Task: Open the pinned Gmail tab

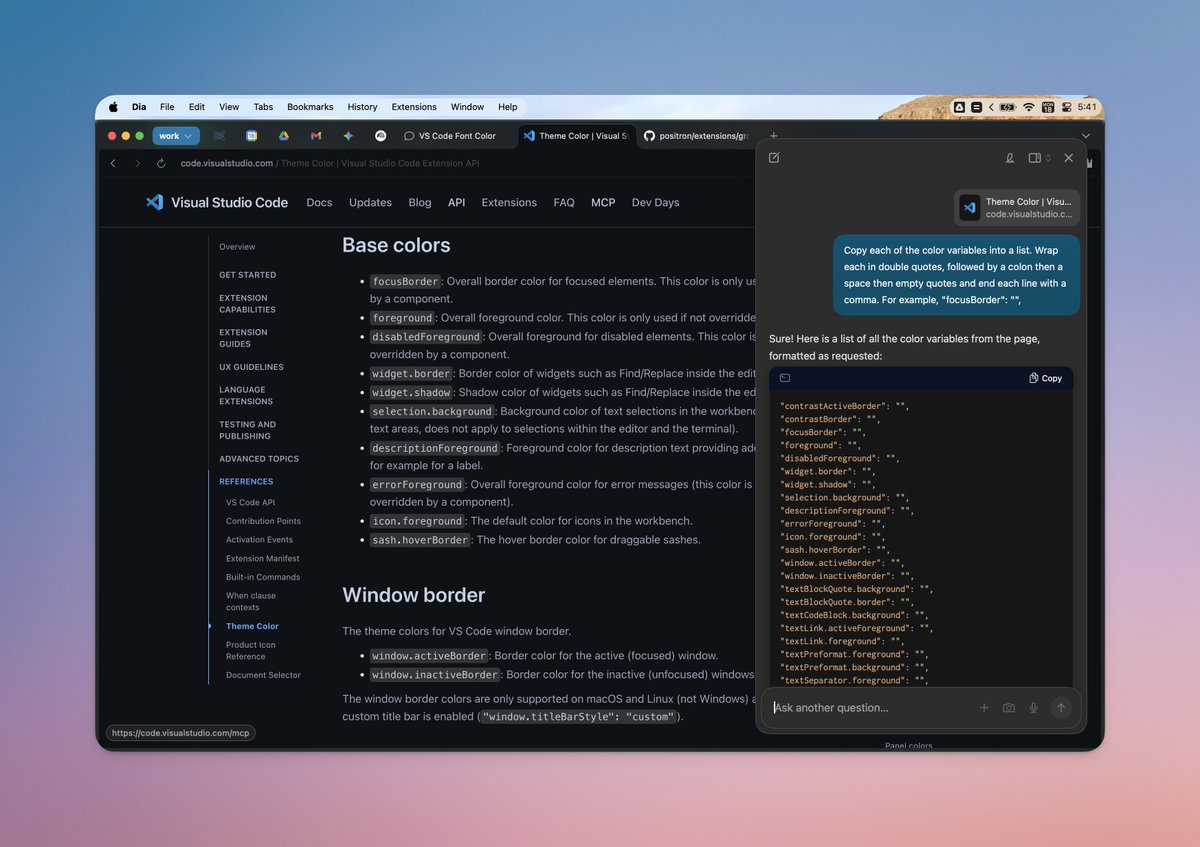Action: [x=316, y=136]
